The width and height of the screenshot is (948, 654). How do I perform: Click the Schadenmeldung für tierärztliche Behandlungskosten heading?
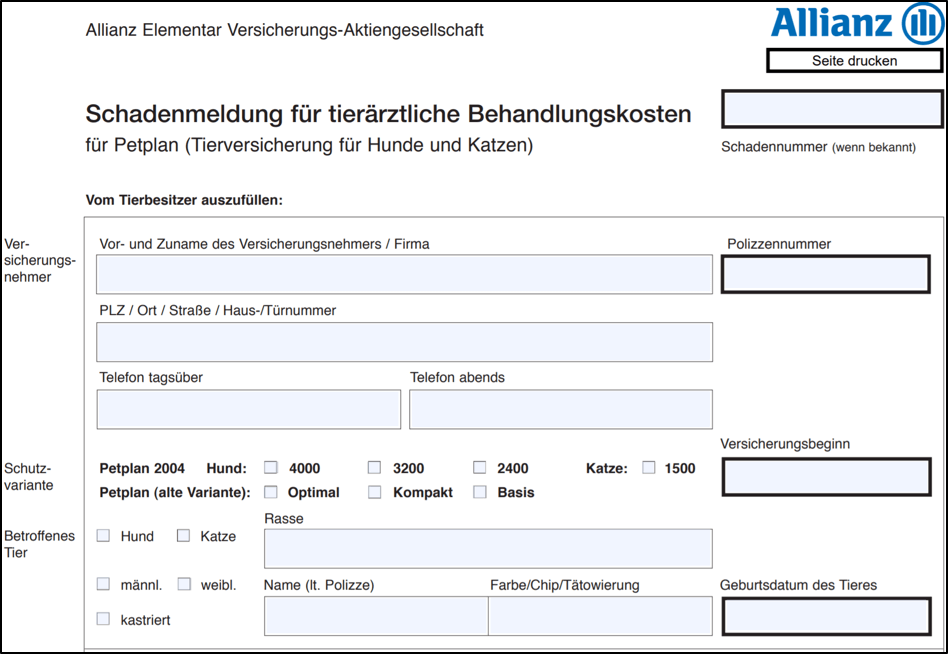[388, 114]
